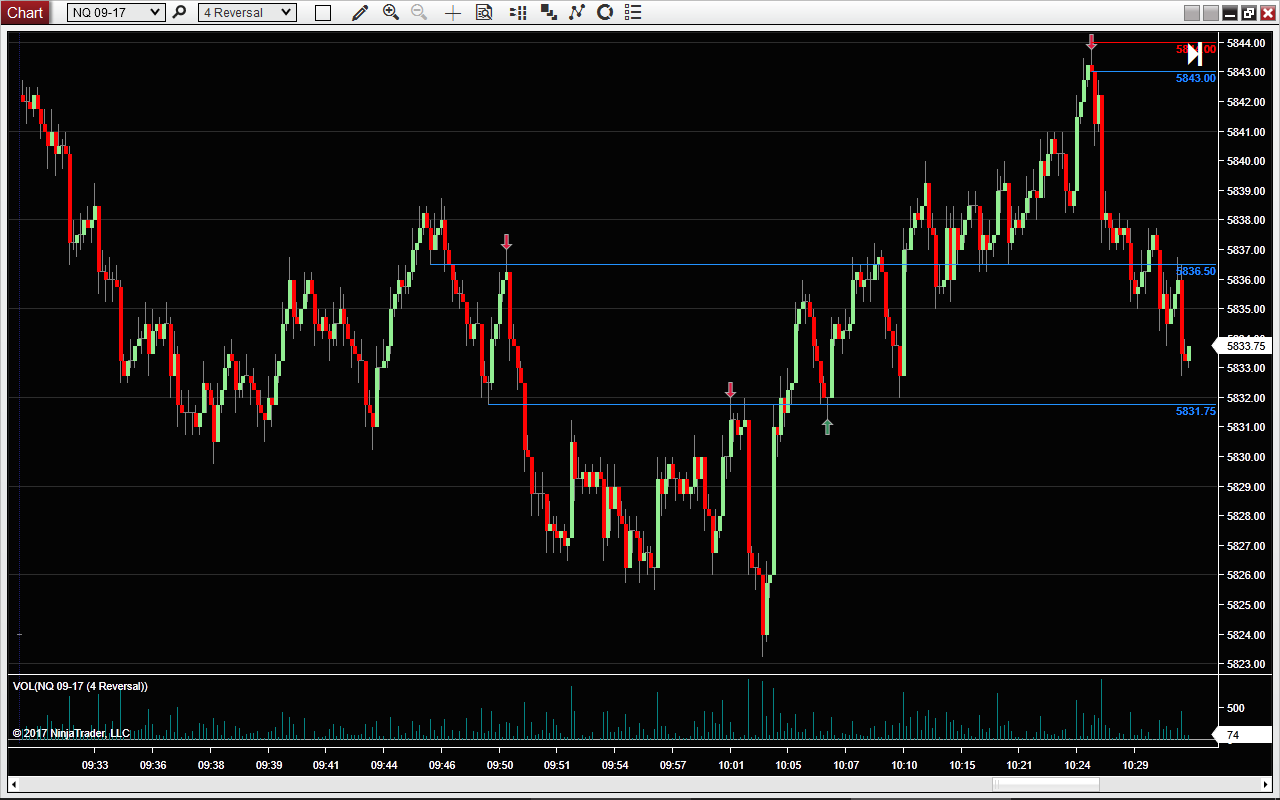Open the data series icon
Screen dimensions: 1280x800
click(x=548, y=12)
